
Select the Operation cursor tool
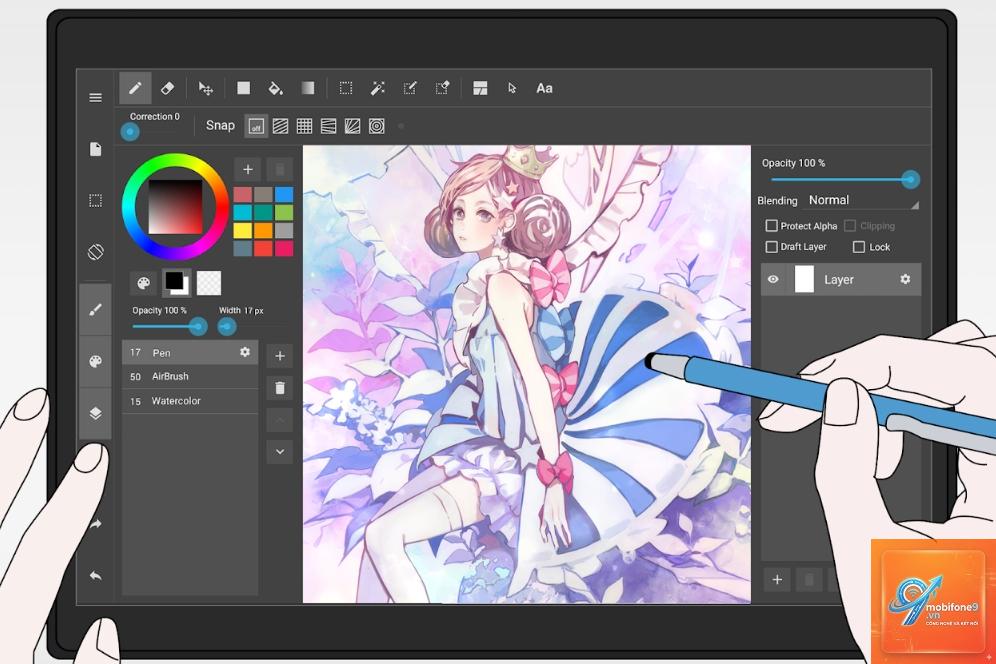click(512, 88)
